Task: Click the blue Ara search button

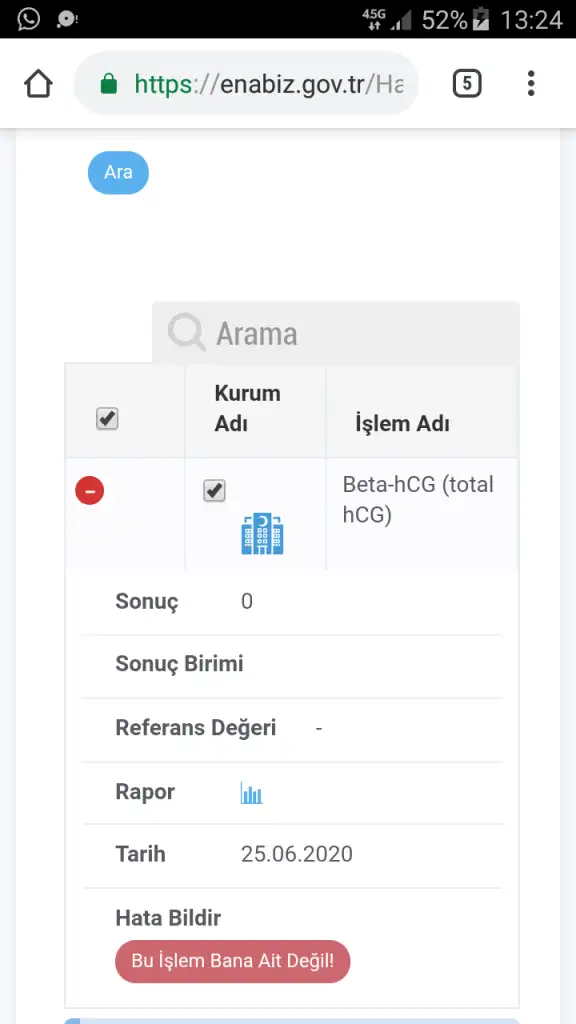Action: click(x=118, y=172)
